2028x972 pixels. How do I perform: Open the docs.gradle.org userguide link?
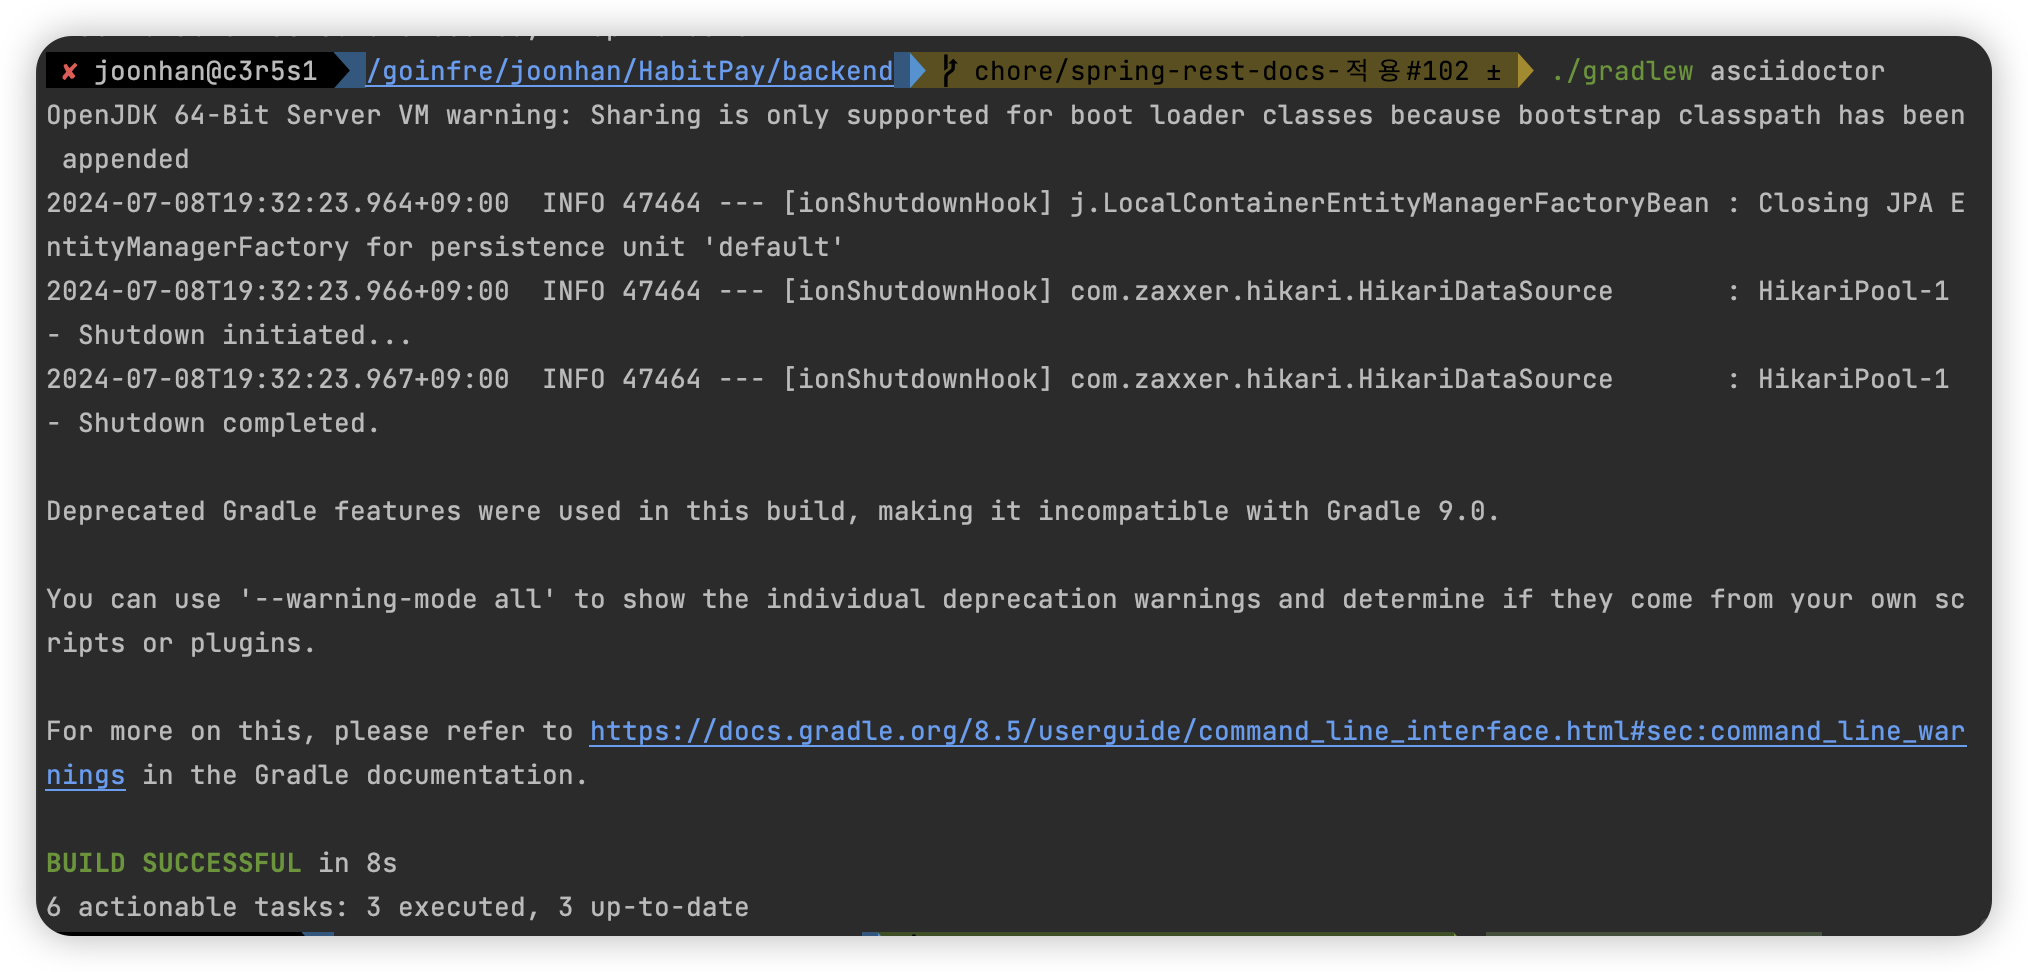[1277, 731]
